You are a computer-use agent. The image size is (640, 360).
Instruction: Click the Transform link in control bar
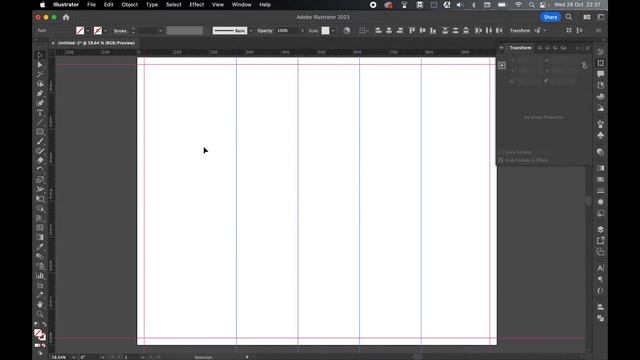coord(520,31)
